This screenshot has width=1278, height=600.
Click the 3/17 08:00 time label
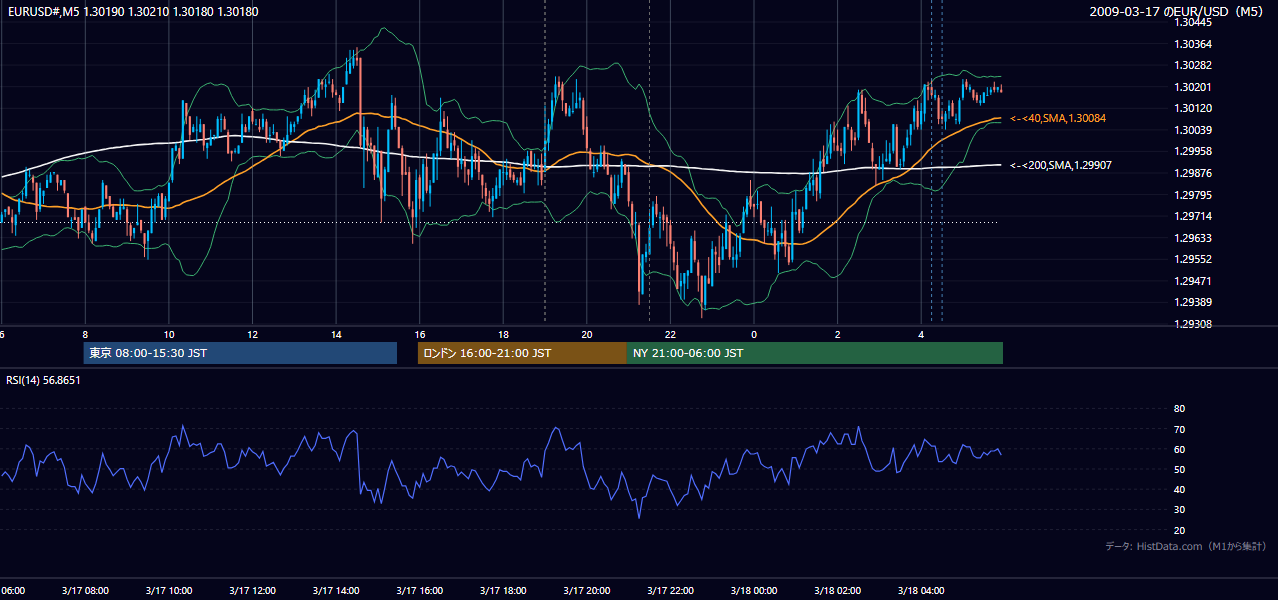click(85, 590)
